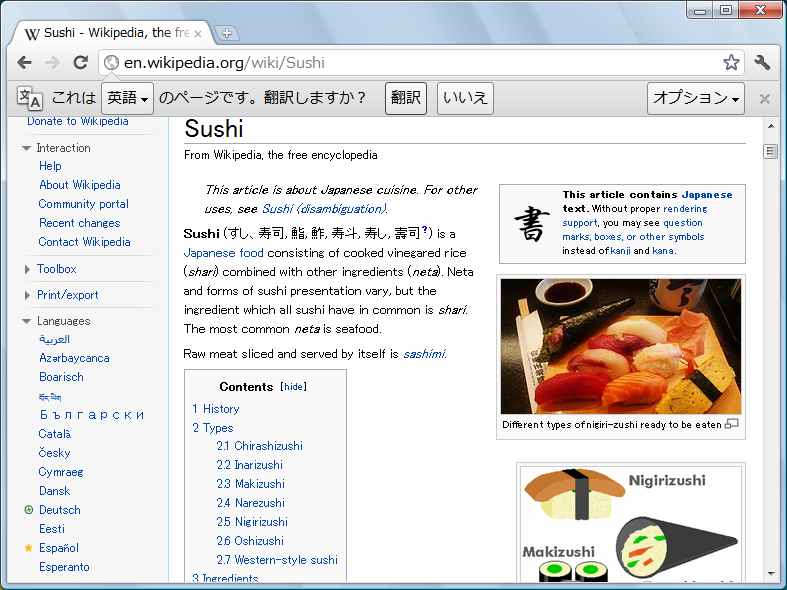Click the green icon beside Deutsch
This screenshot has width=787, height=590.
click(x=29, y=510)
